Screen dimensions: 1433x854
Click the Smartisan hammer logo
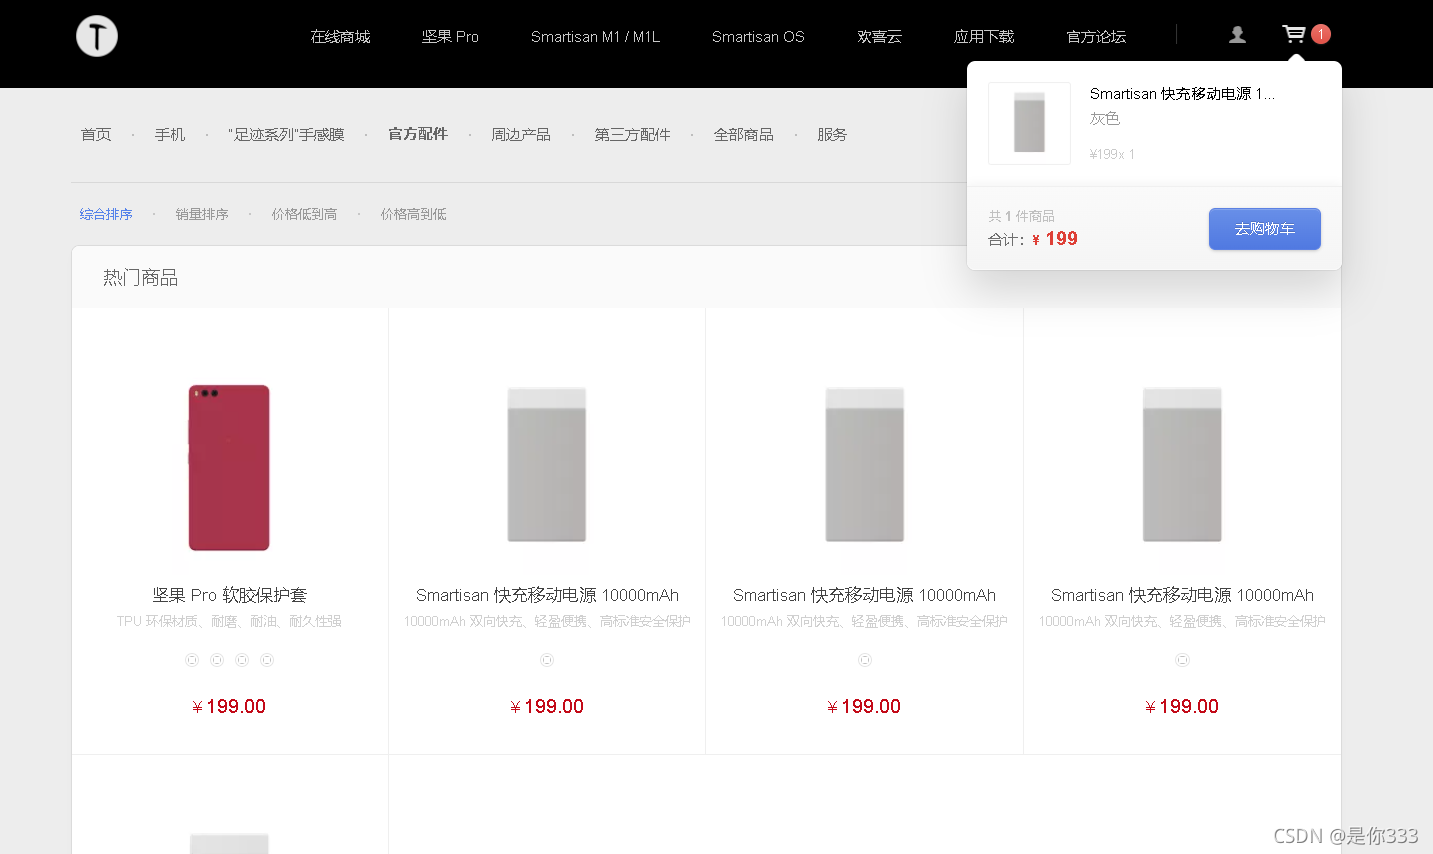(x=97, y=36)
